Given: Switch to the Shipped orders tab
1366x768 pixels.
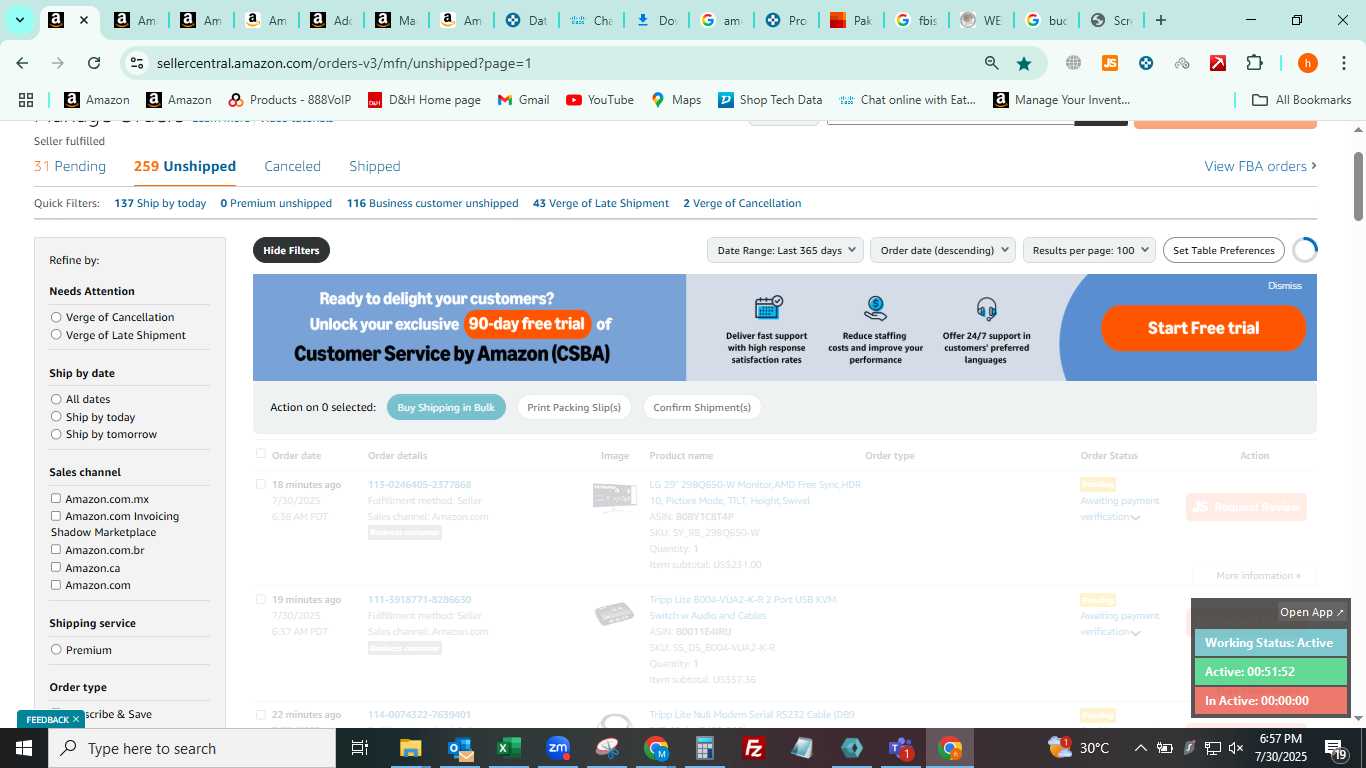Looking at the screenshot, I should click(374, 166).
